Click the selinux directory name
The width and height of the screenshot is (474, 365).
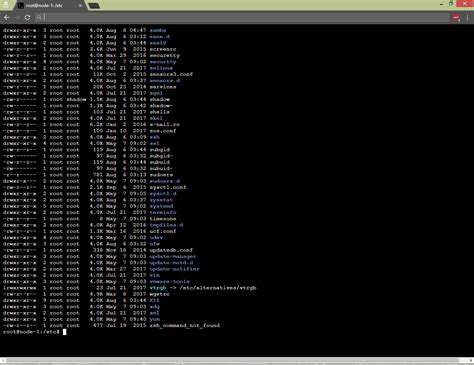tap(161, 68)
